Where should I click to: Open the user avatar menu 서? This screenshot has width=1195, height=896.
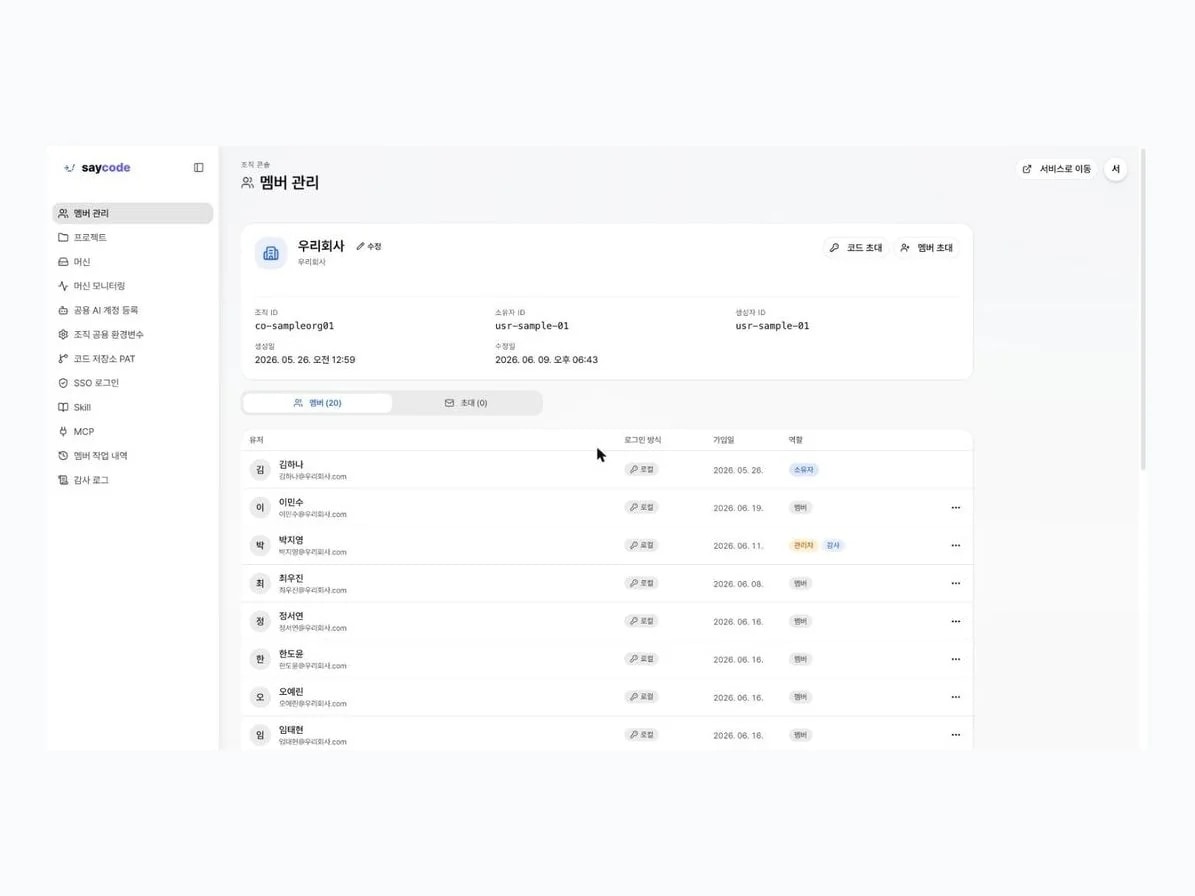(1116, 169)
